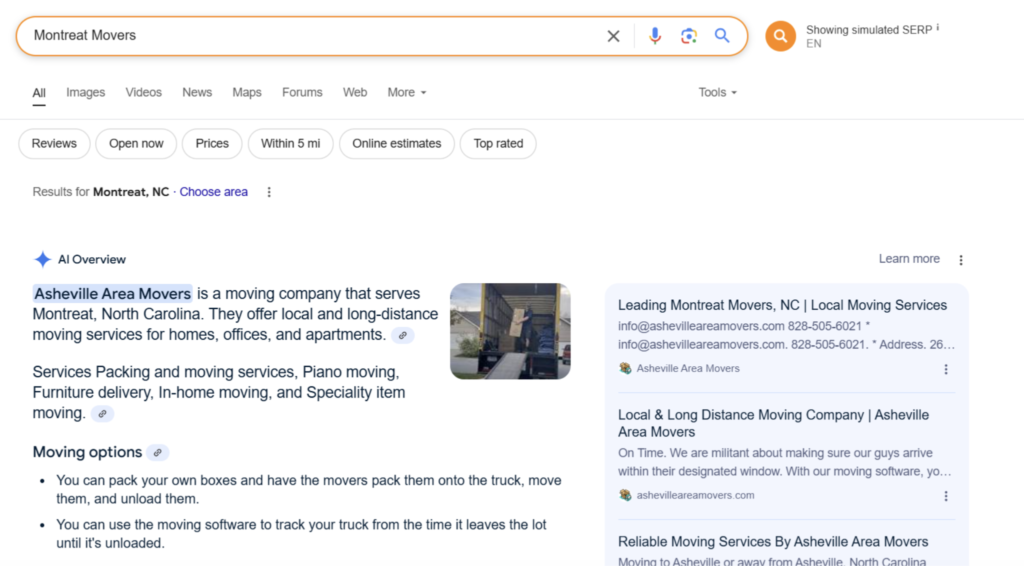Image resolution: width=1024 pixels, height=566 pixels.
Task: Click the orange simulated SERP search icon
Action: pos(780,36)
